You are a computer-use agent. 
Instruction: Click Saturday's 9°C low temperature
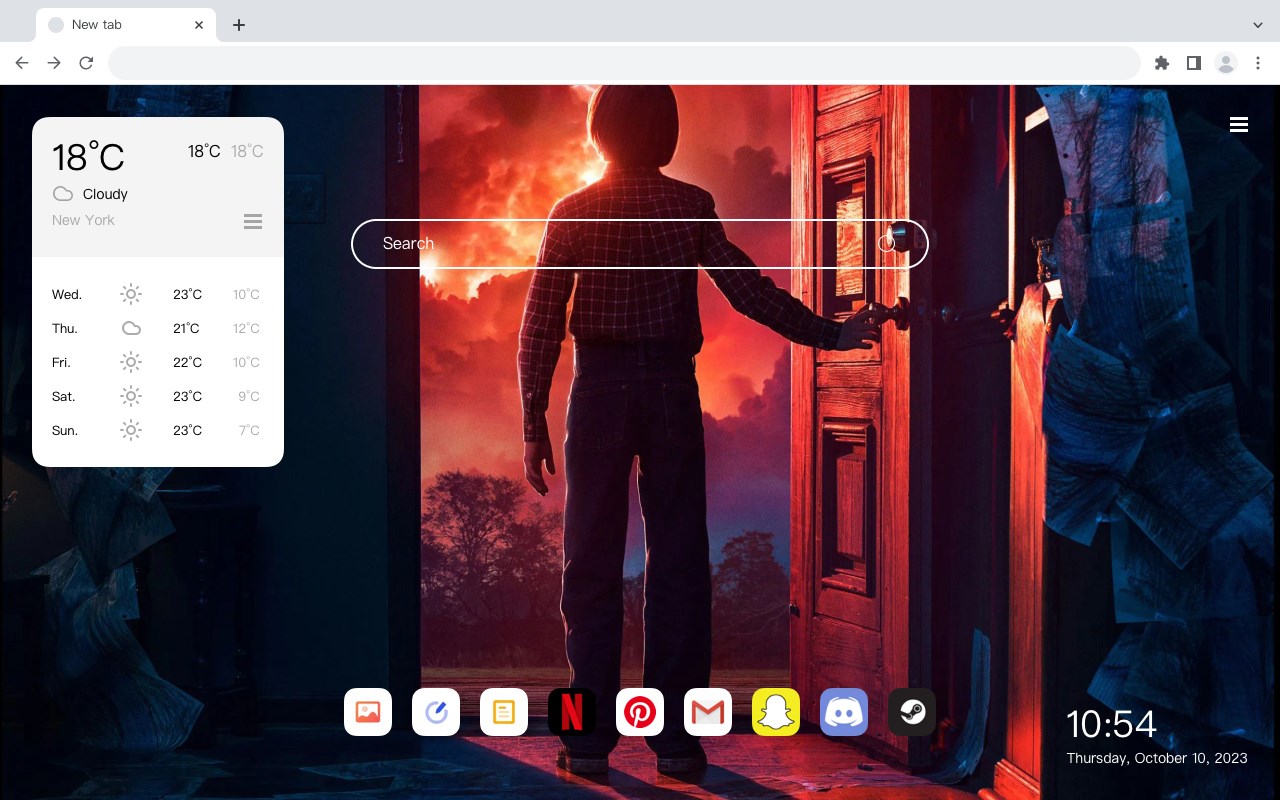click(x=249, y=396)
